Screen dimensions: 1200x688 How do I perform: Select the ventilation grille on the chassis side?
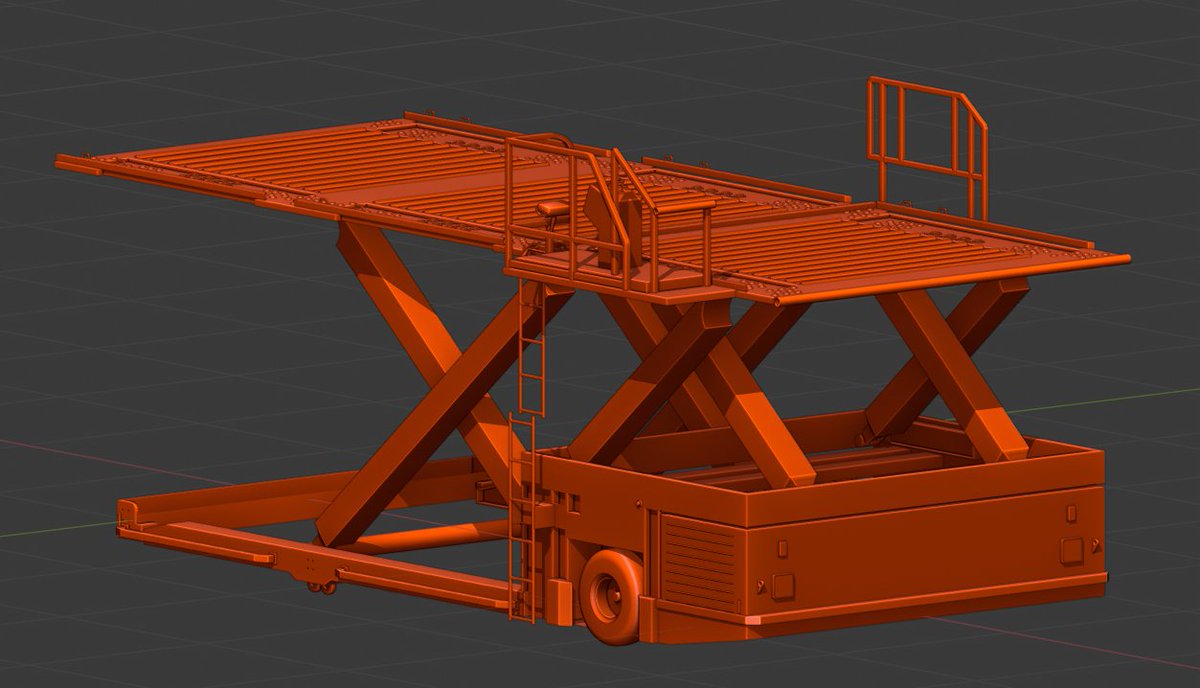tap(699, 562)
